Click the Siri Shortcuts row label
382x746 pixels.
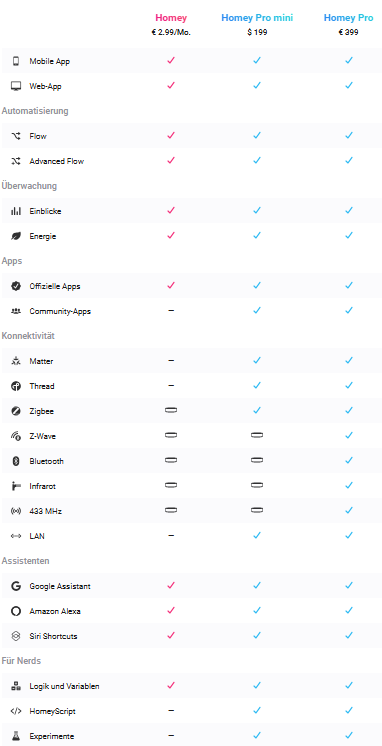pos(53,636)
